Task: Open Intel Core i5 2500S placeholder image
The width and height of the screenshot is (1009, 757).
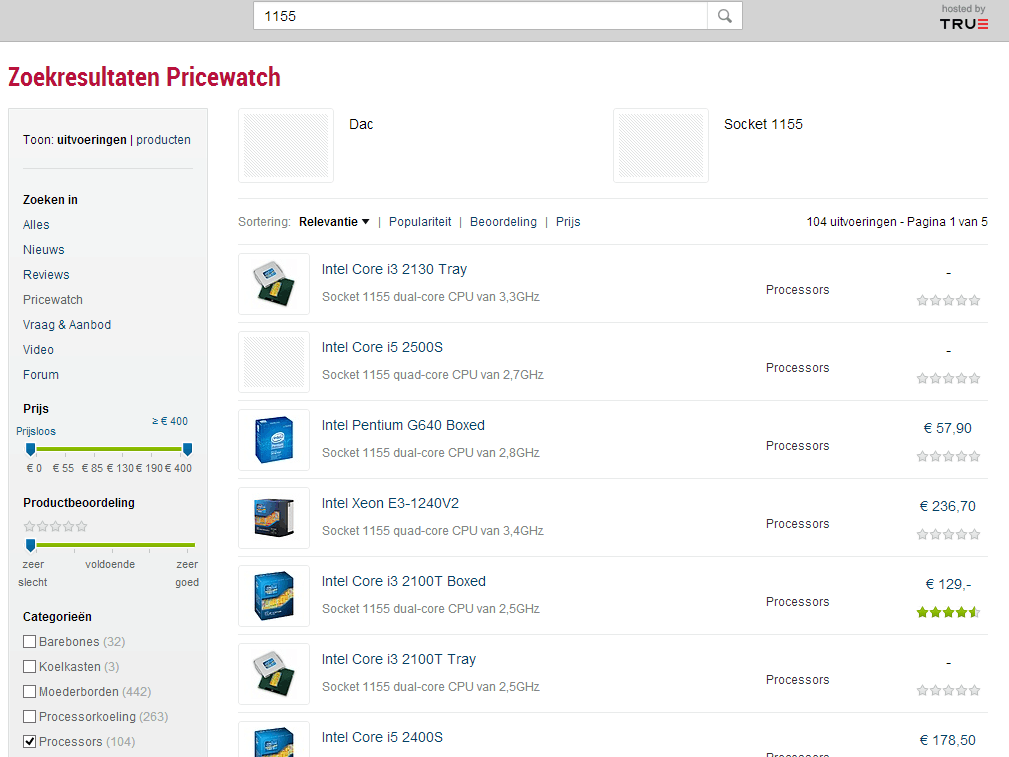Action: pos(274,362)
